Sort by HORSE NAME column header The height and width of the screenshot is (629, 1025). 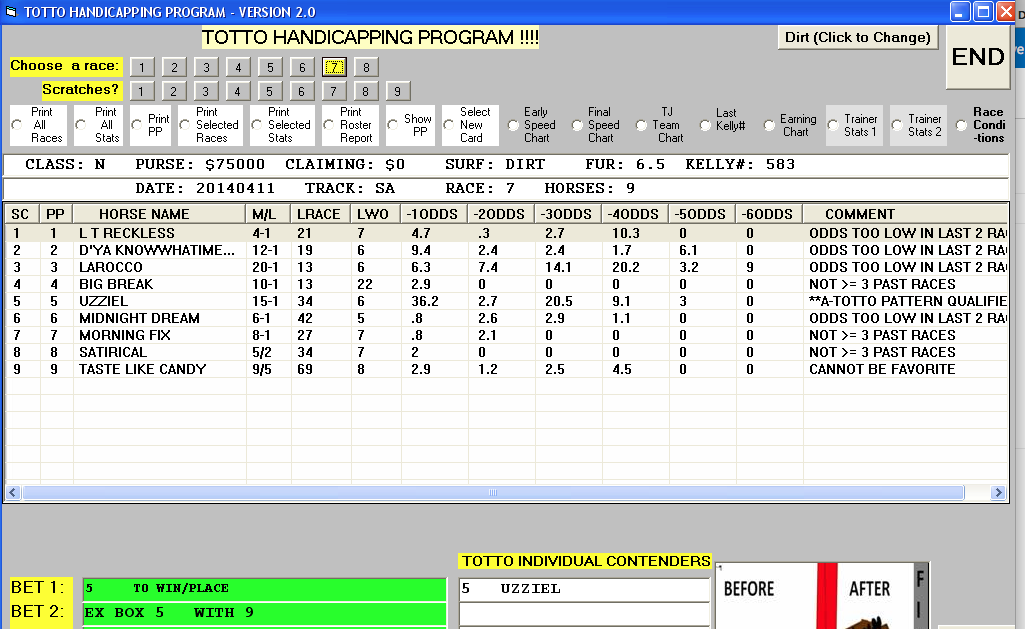160,214
